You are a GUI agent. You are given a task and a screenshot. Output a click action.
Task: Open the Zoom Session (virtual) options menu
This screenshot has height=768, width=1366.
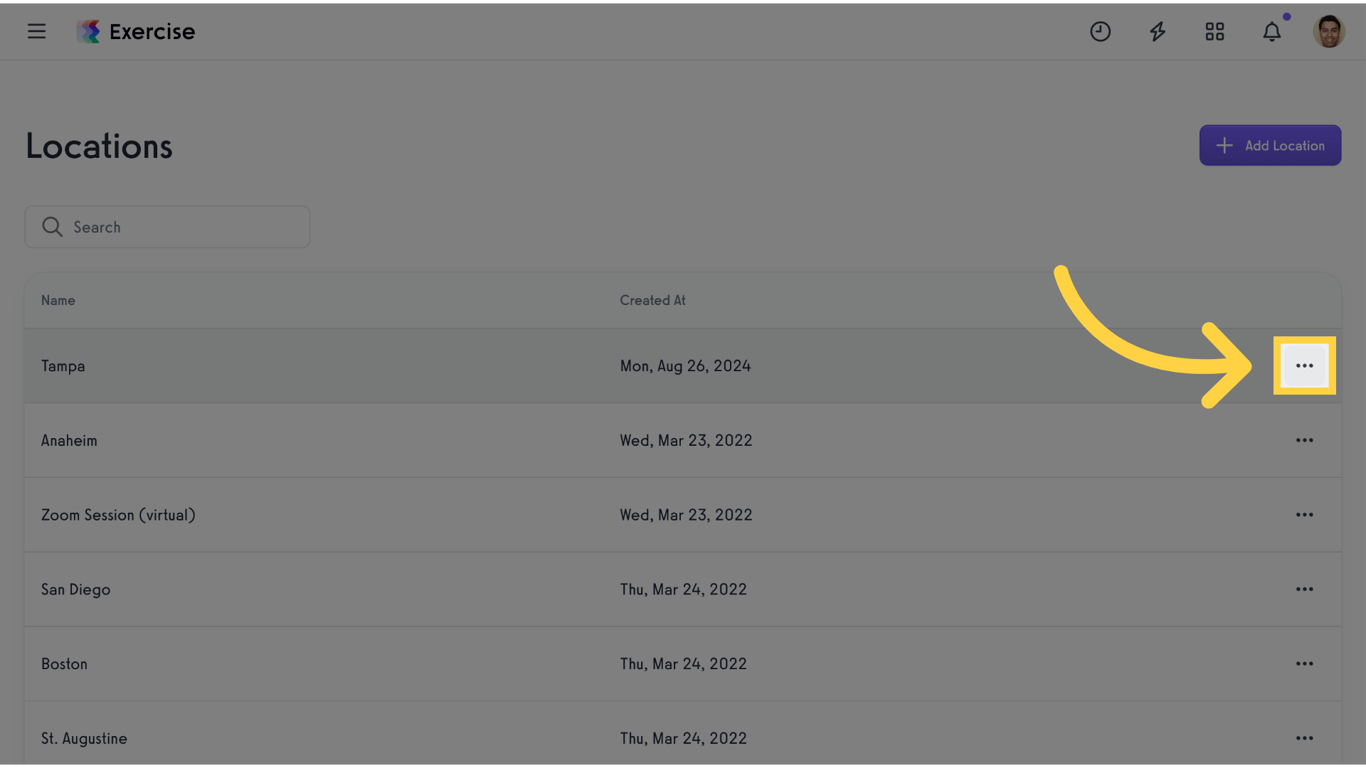(1304, 515)
